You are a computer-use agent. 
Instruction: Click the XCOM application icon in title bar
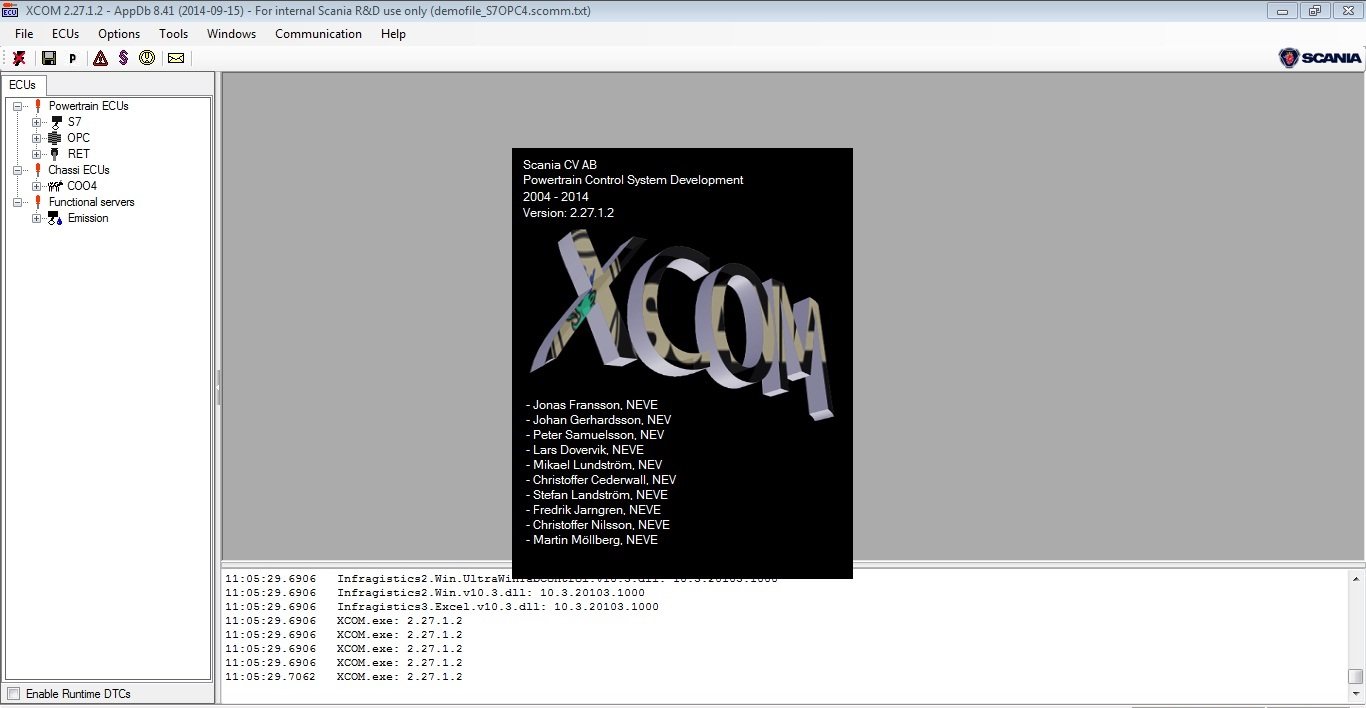point(11,11)
